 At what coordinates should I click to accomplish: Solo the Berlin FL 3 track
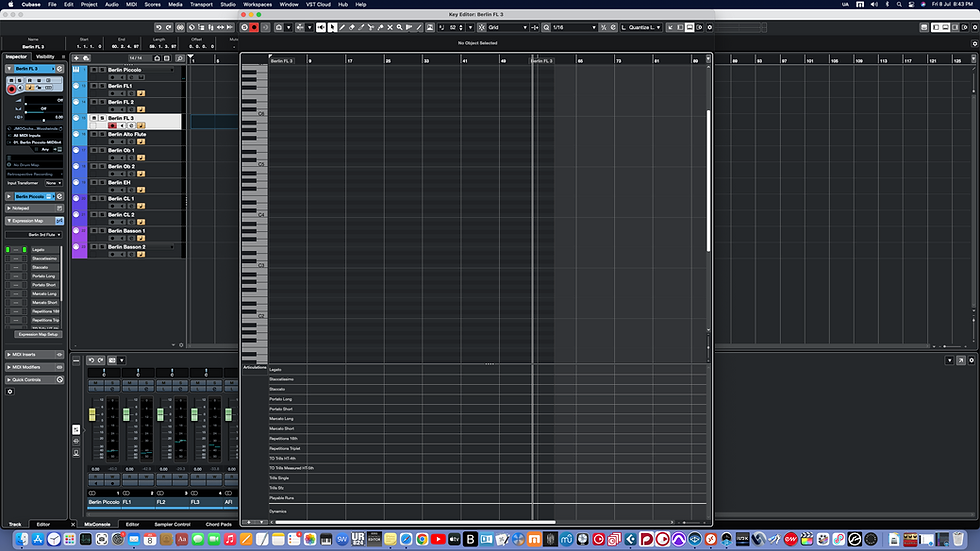102,118
